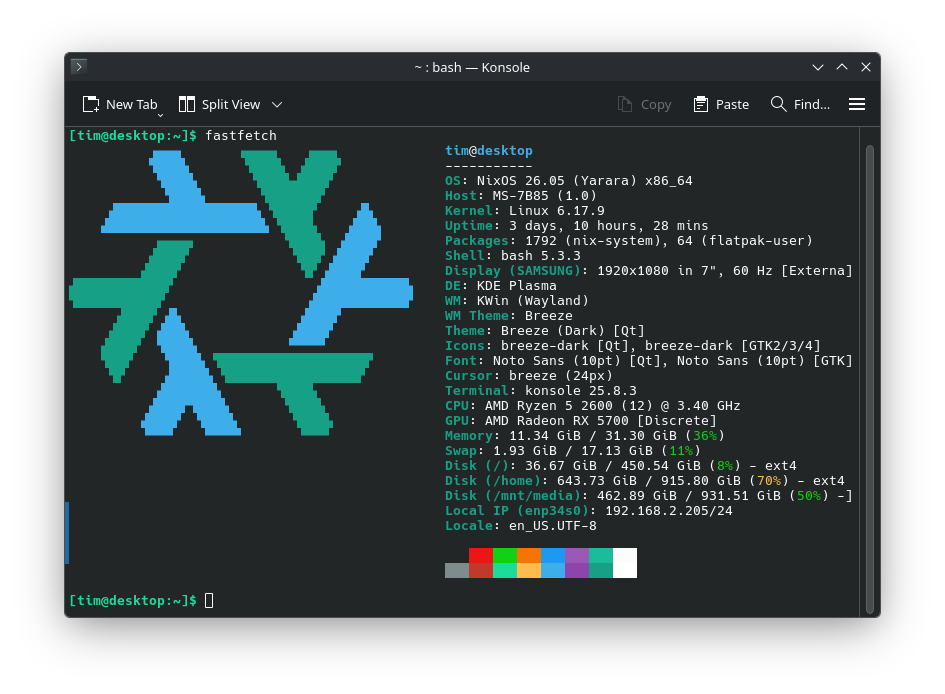Click the Split View toolbar button
Image resolution: width=945 pixels, height=694 pixels.
(219, 104)
